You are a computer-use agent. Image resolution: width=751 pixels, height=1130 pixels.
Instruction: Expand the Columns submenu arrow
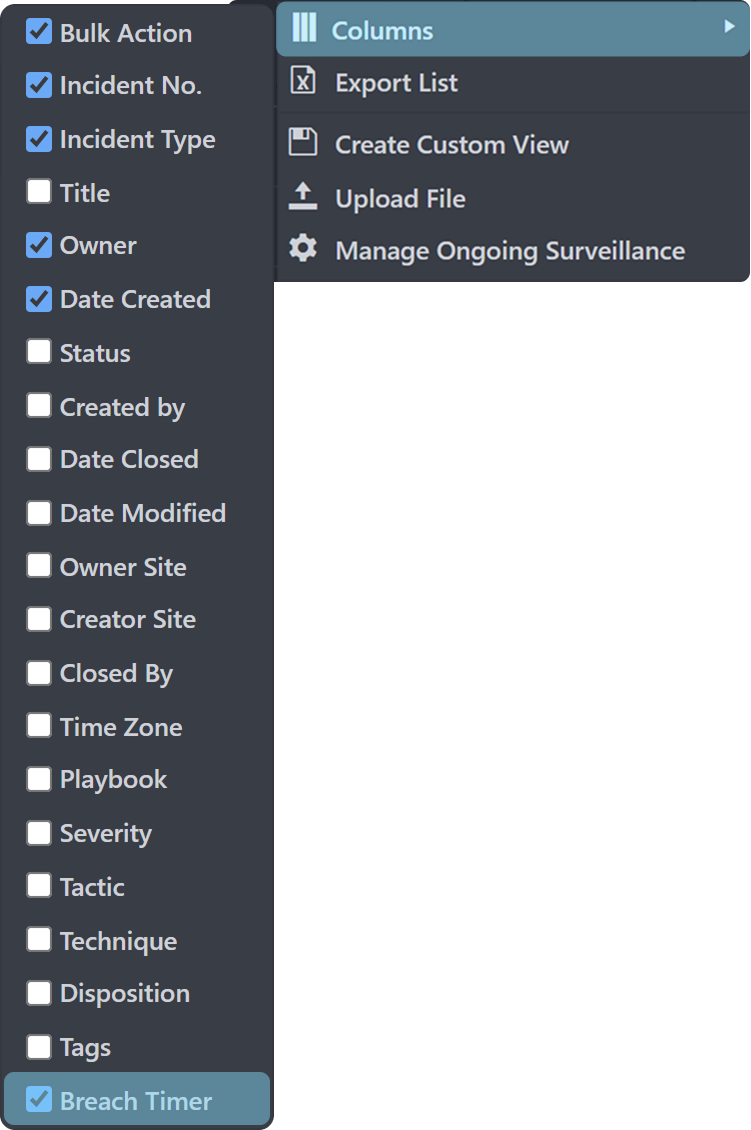click(x=730, y=28)
